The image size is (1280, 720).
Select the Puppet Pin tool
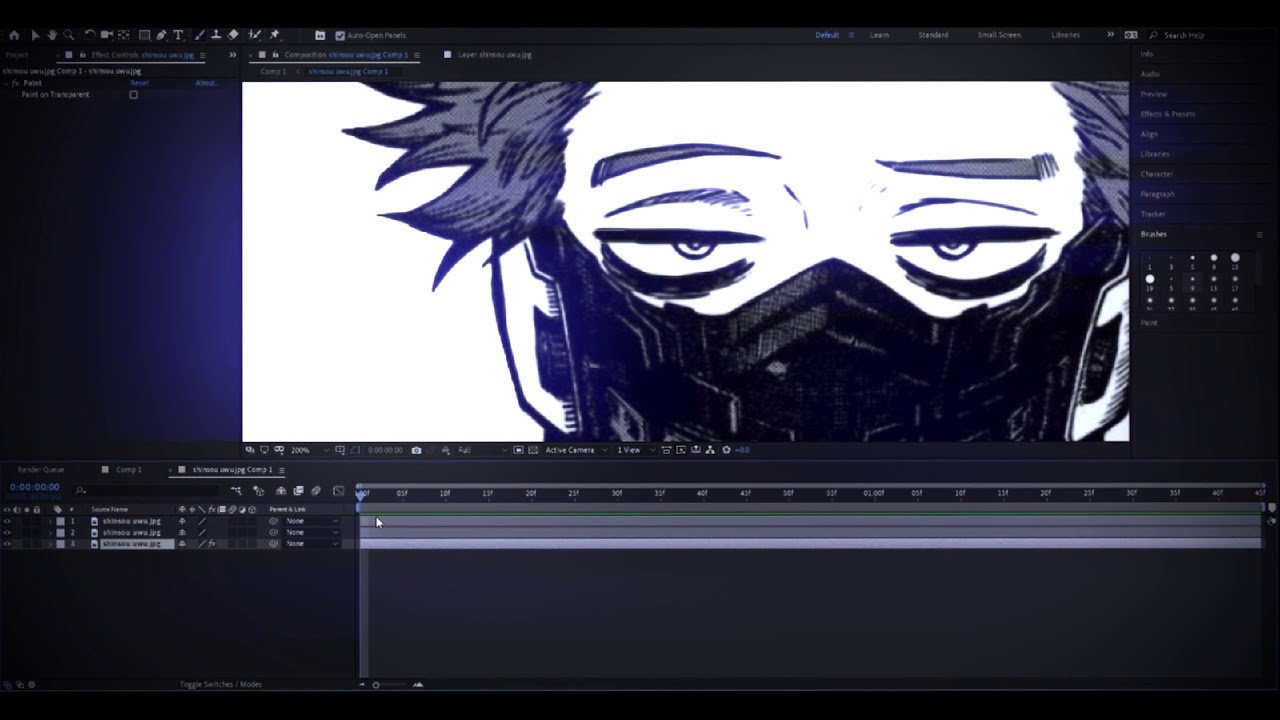[274, 35]
